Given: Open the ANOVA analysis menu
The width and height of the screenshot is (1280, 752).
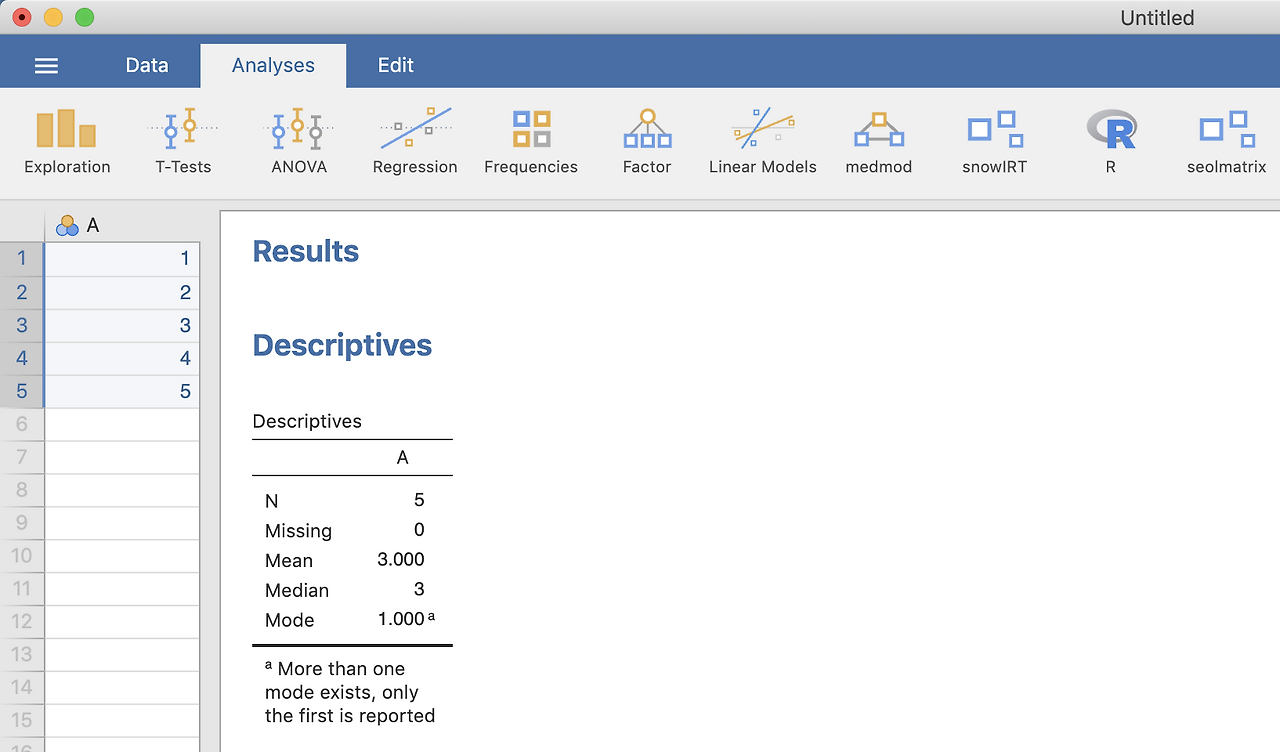Looking at the screenshot, I should [299, 141].
